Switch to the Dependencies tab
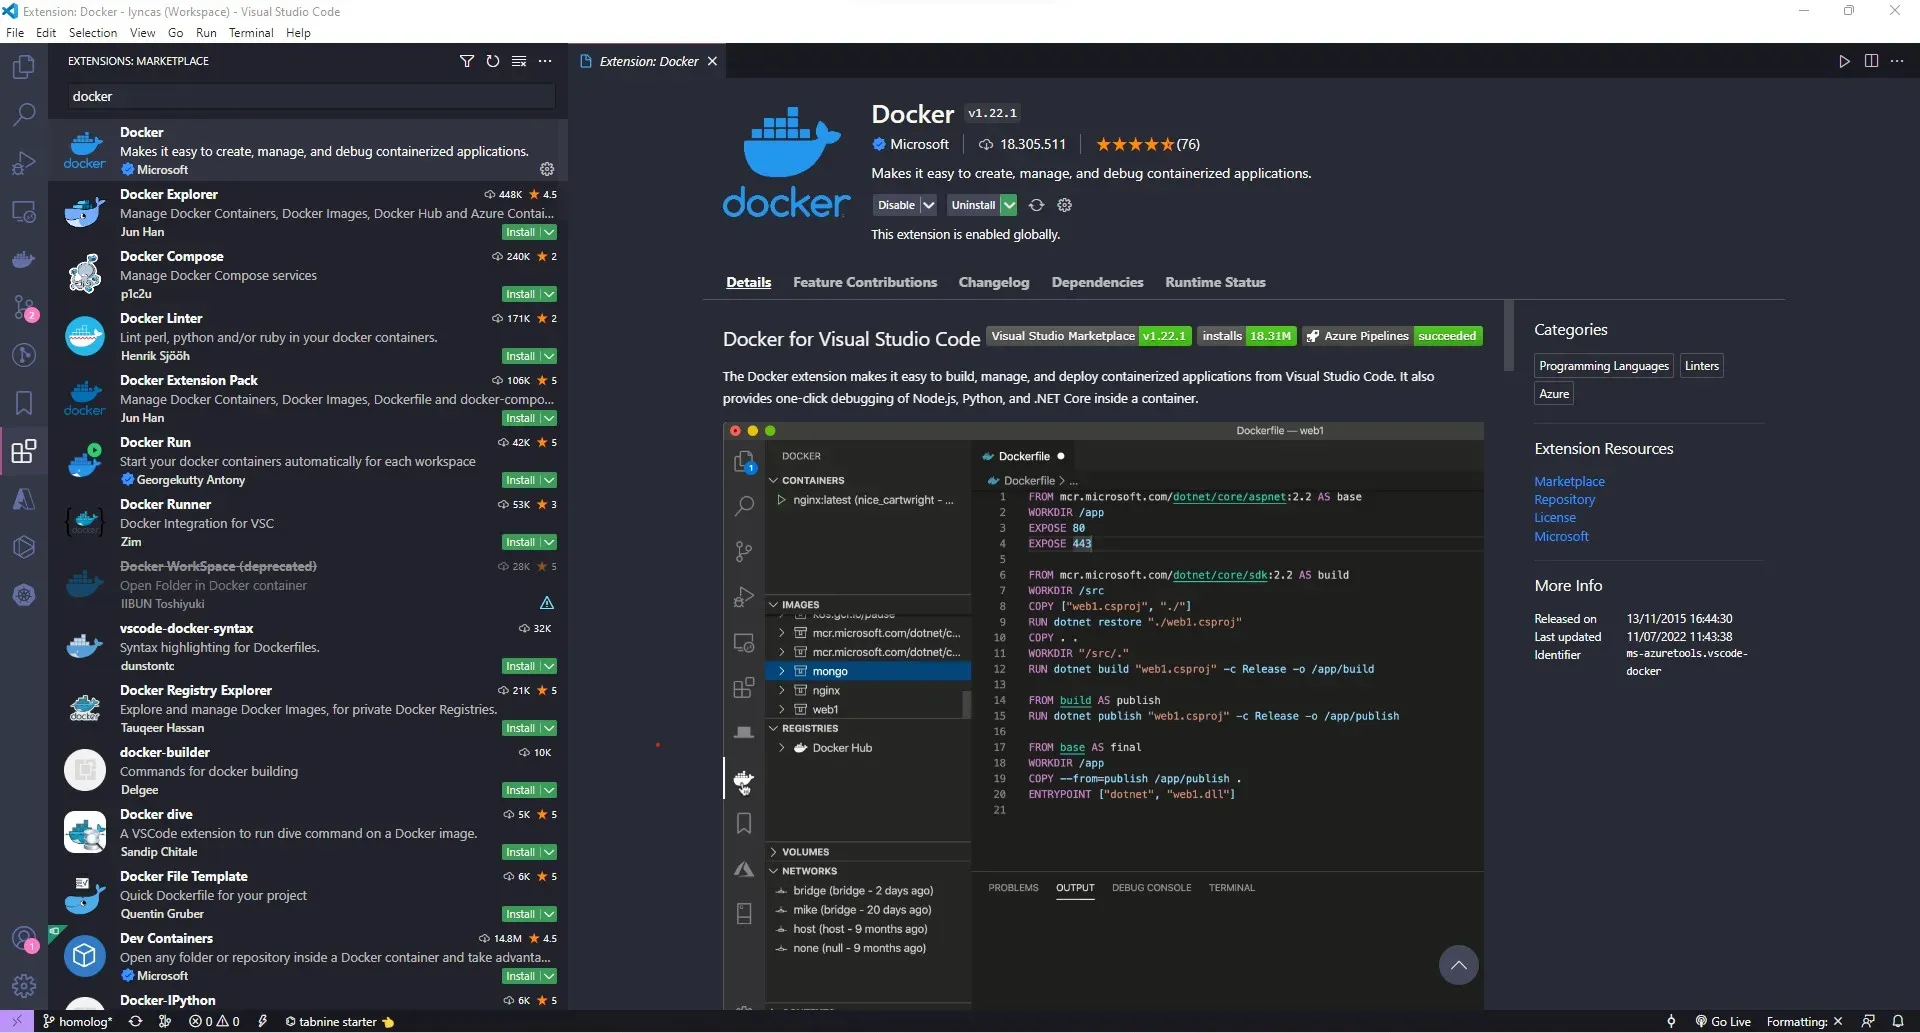Viewport: 1920px width, 1033px height. pyautogui.click(x=1097, y=282)
